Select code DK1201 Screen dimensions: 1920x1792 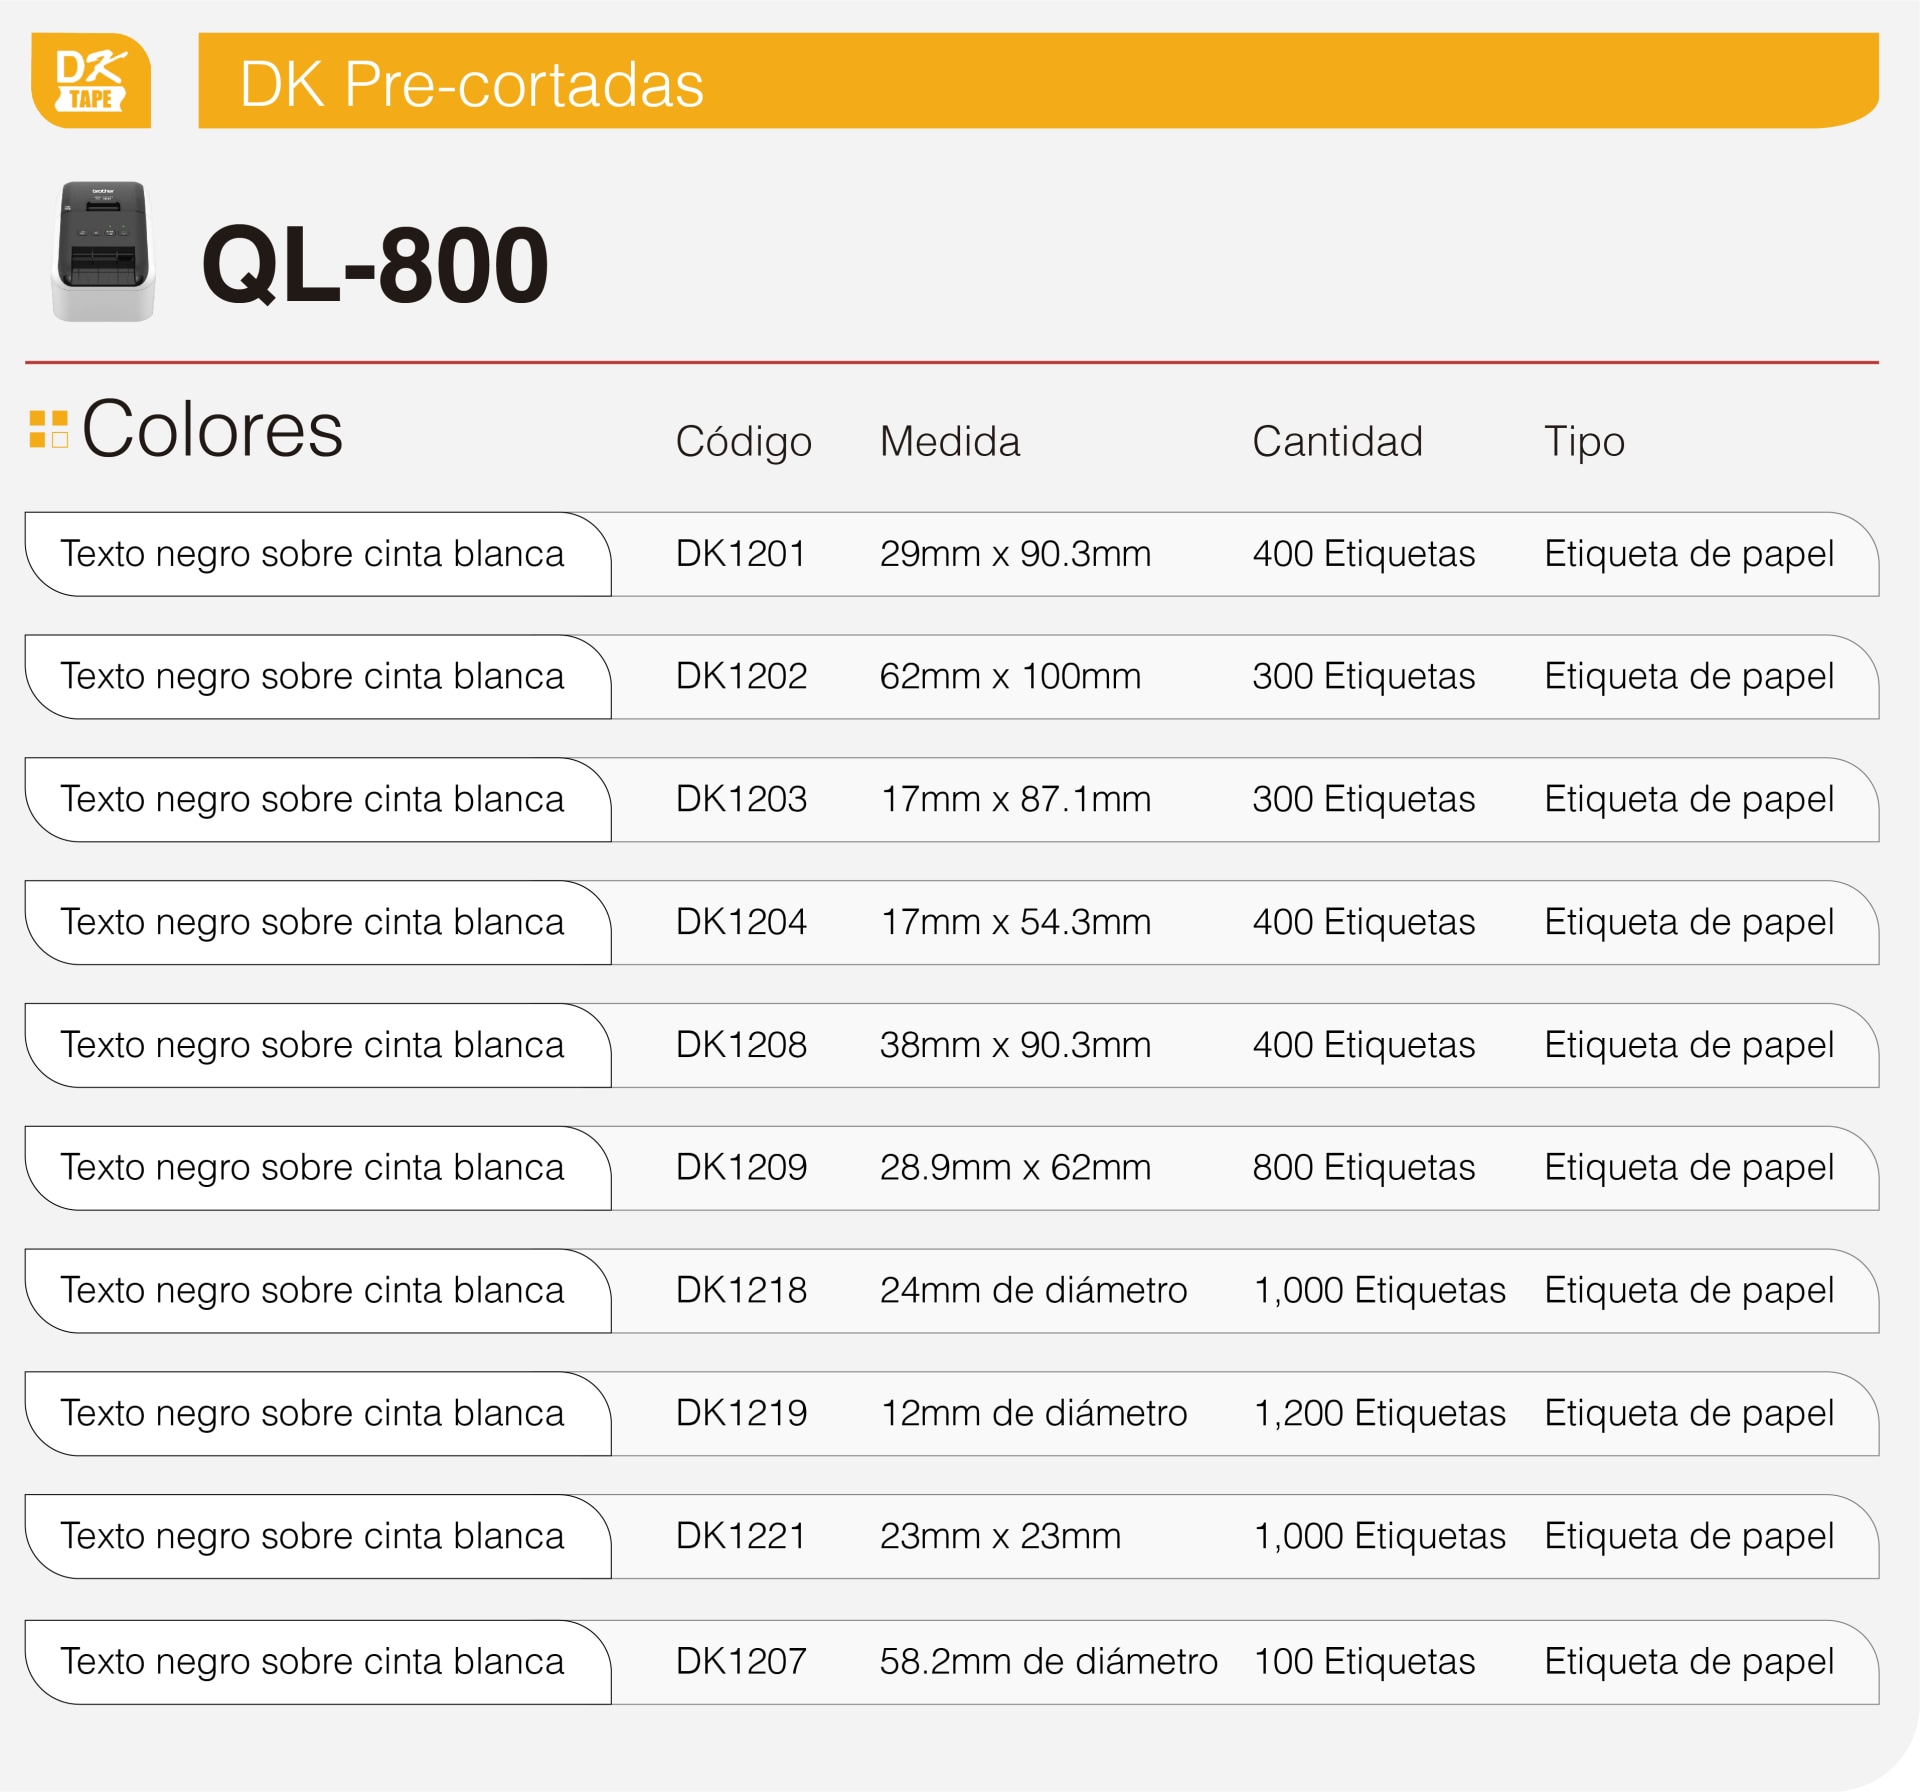[x=741, y=554]
